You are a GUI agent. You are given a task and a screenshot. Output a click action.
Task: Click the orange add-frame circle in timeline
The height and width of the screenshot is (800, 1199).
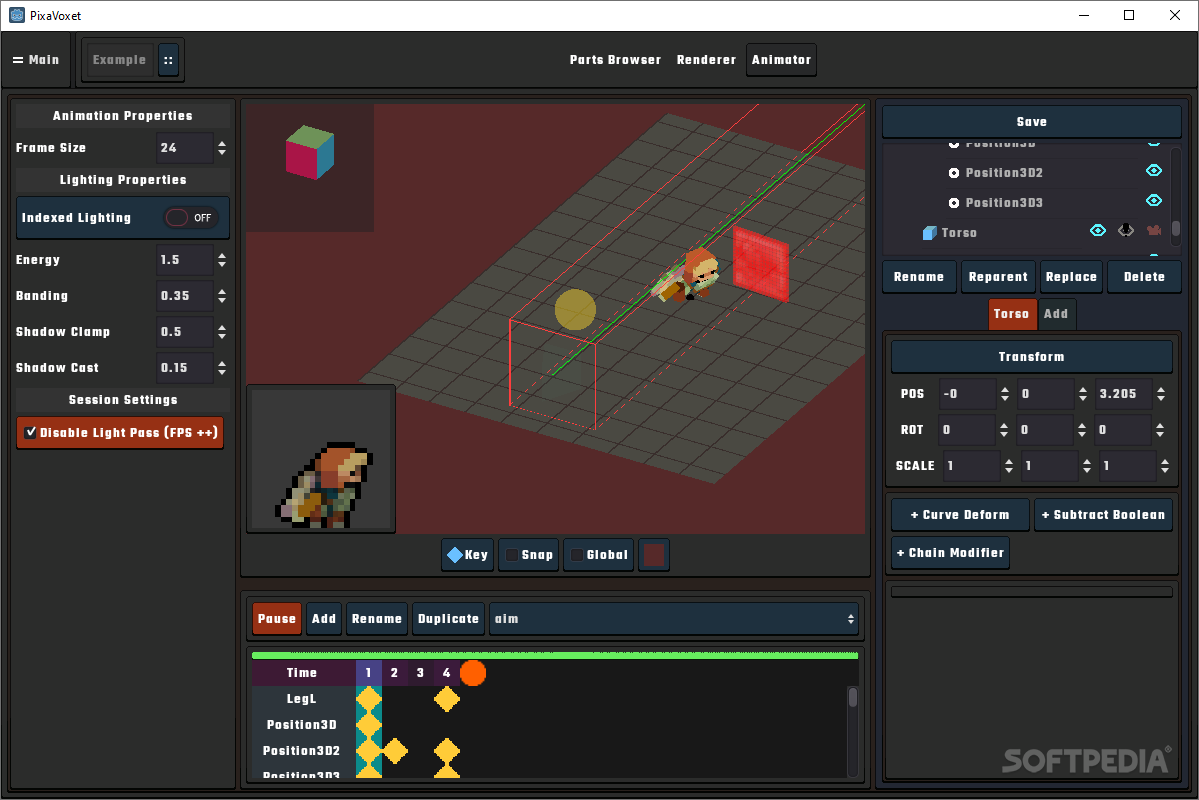pos(473,673)
